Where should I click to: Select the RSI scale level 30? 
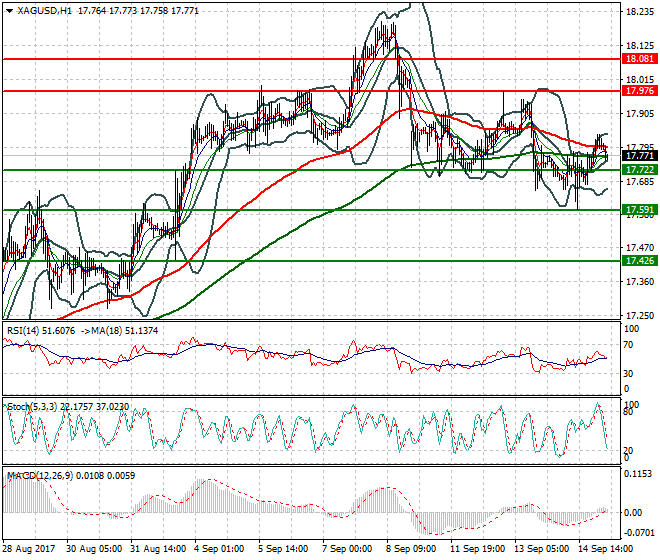pyautogui.click(x=628, y=374)
